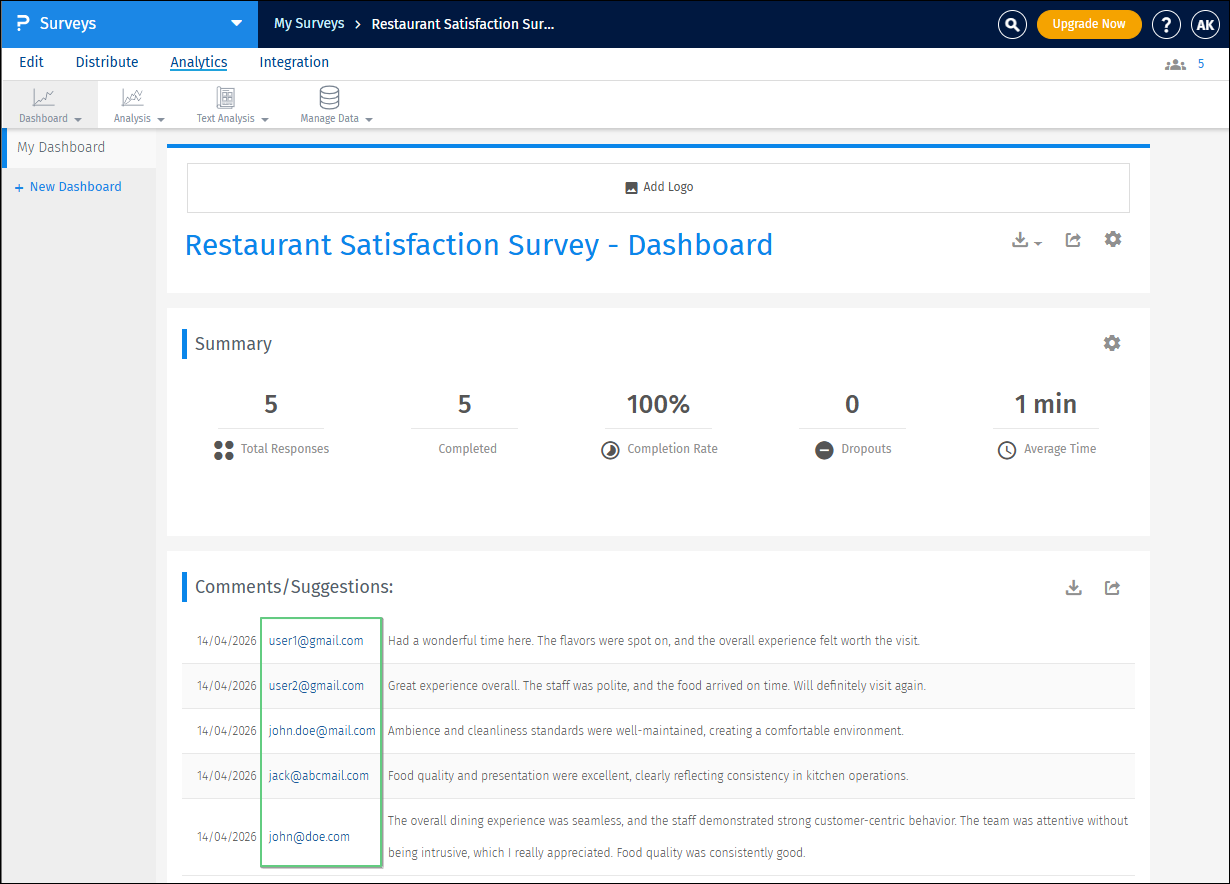Open Summary widget settings gear
Image resolution: width=1230 pixels, height=884 pixels.
tap(1111, 343)
